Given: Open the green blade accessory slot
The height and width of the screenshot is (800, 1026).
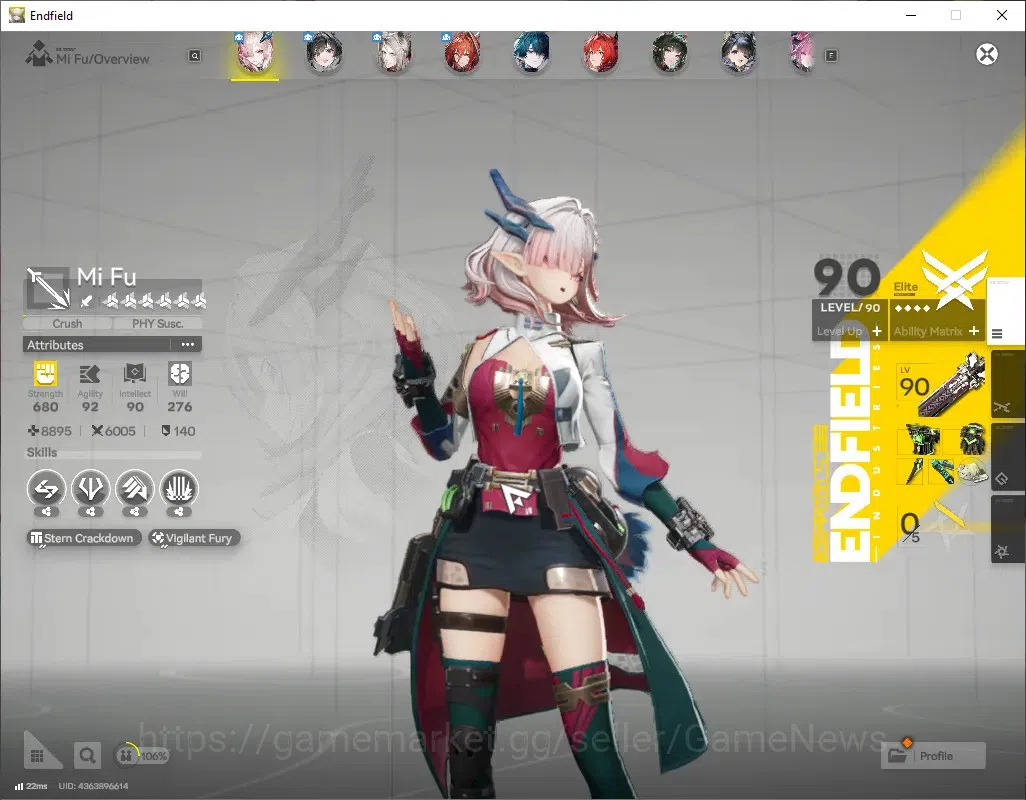Looking at the screenshot, I should (x=912, y=472).
